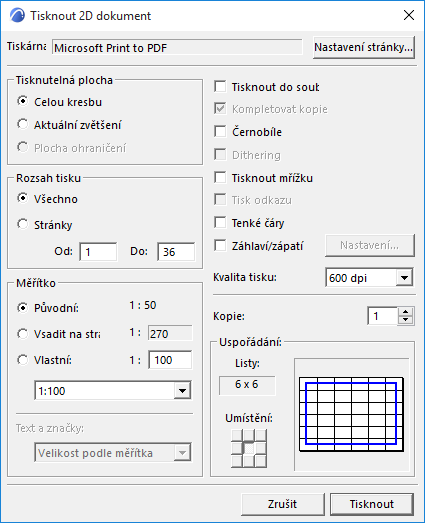Click the '6 x 6' Listy value
Viewport: 425px width, 523px height.
click(x=247, y=385)
